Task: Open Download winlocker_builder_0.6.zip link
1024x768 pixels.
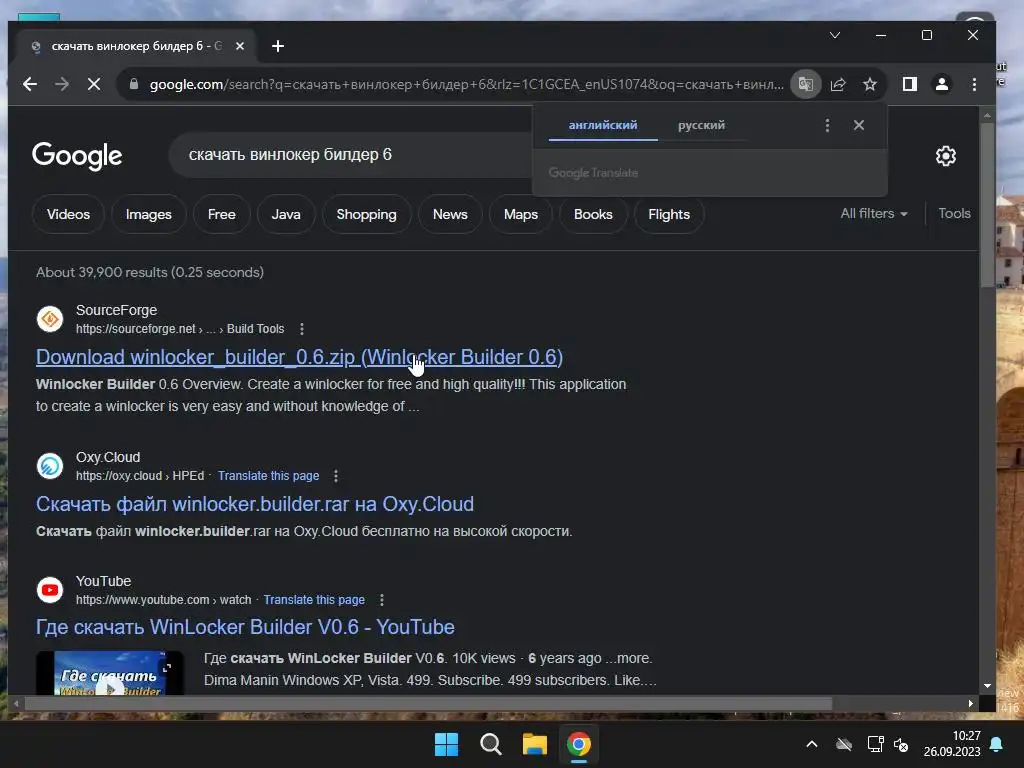Action: pyautogui.click(x=299, y=357)
